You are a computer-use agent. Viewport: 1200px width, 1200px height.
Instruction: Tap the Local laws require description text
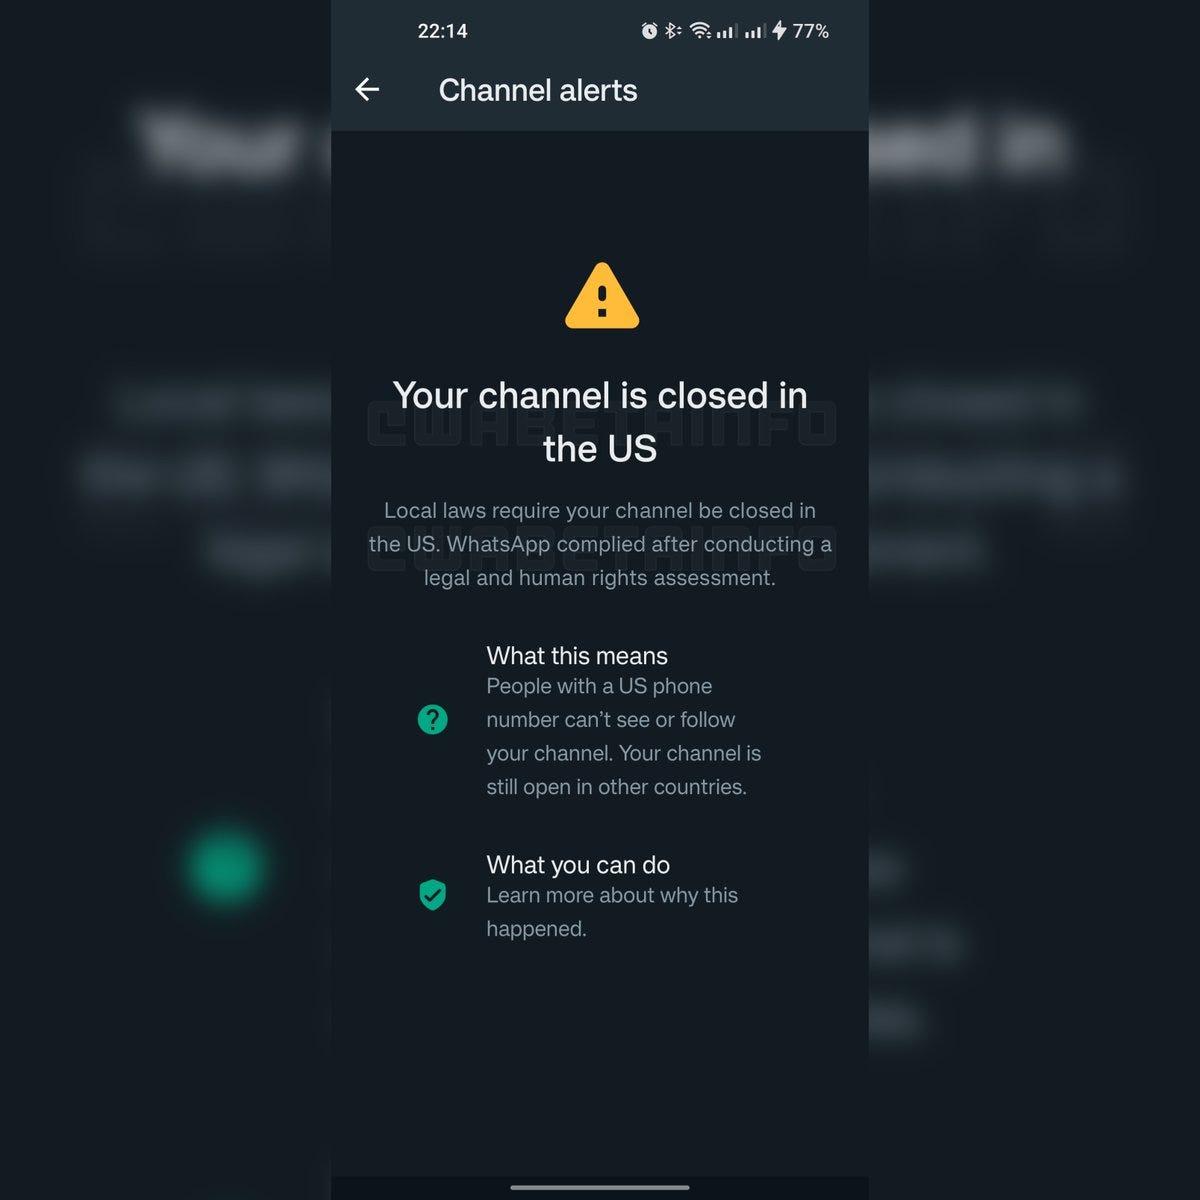[600, 544]
